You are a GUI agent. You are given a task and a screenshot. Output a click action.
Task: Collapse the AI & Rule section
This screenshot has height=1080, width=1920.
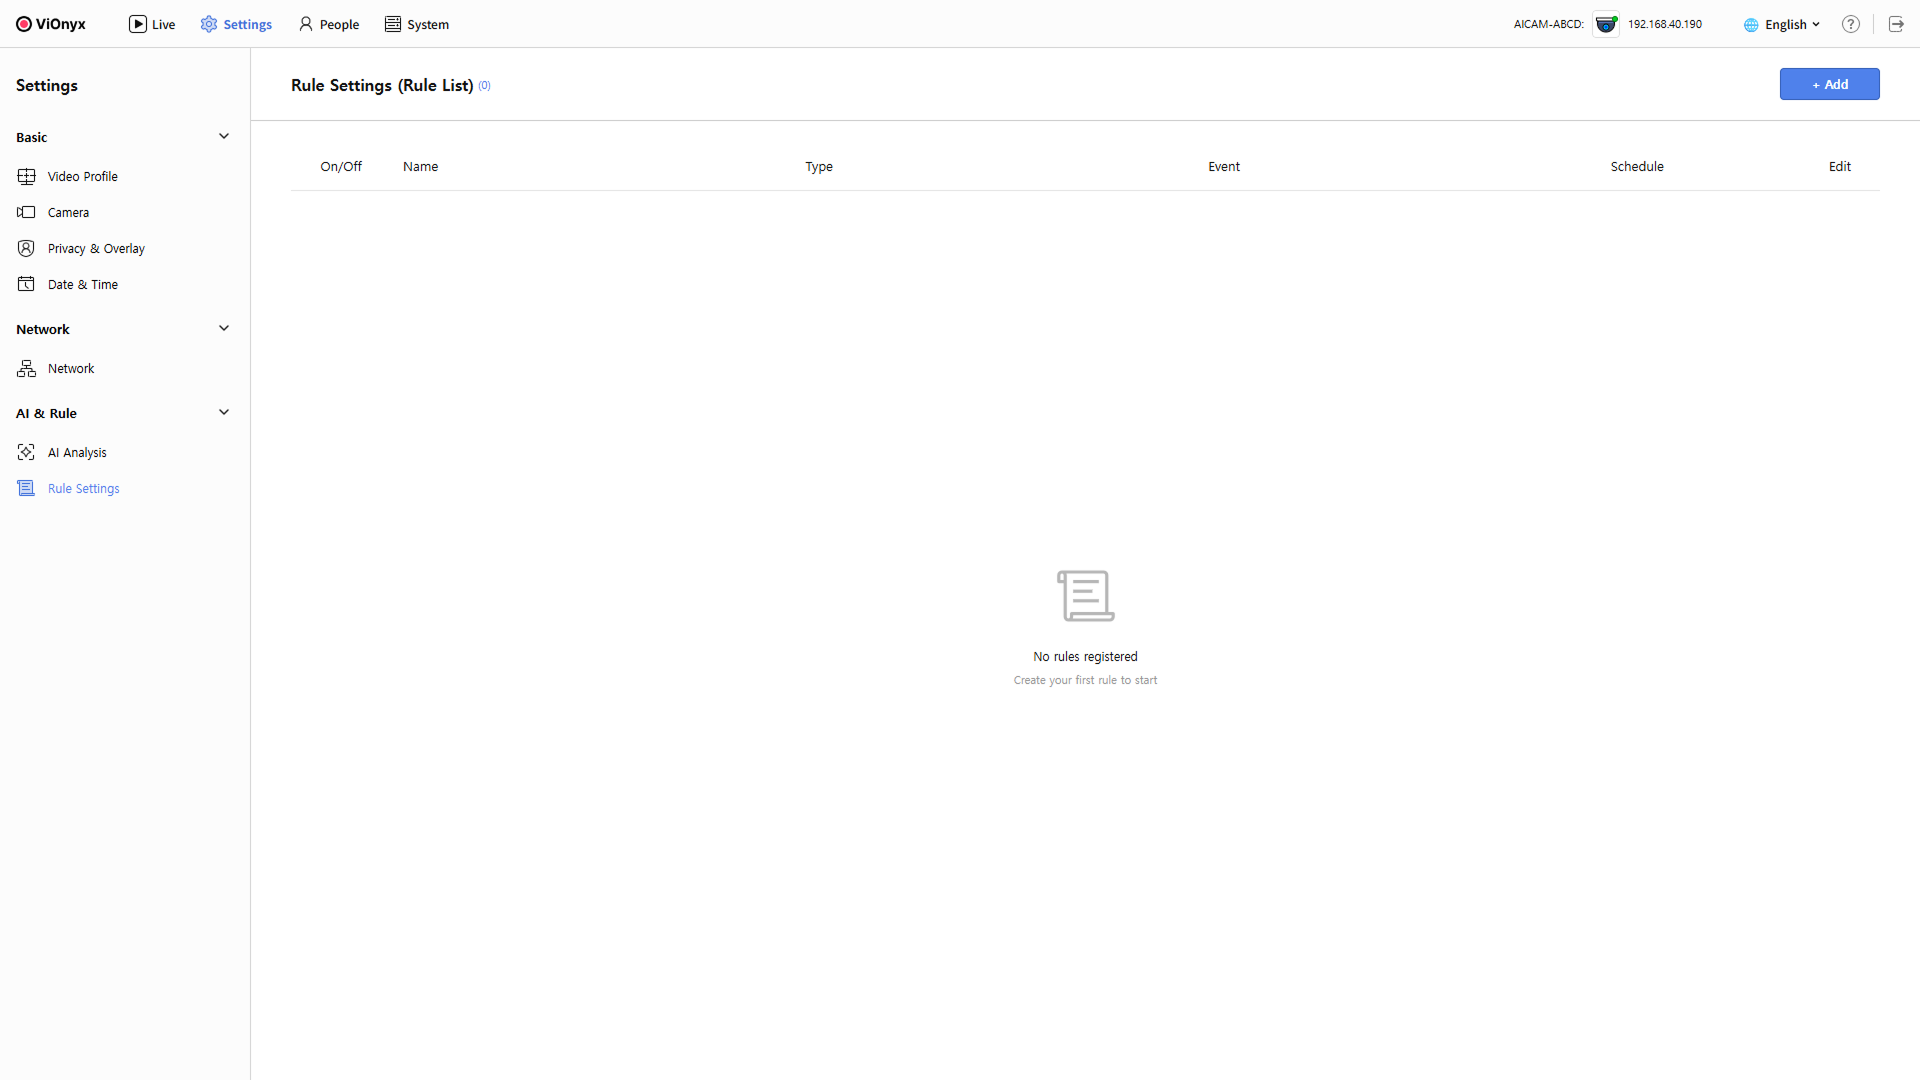224,413
